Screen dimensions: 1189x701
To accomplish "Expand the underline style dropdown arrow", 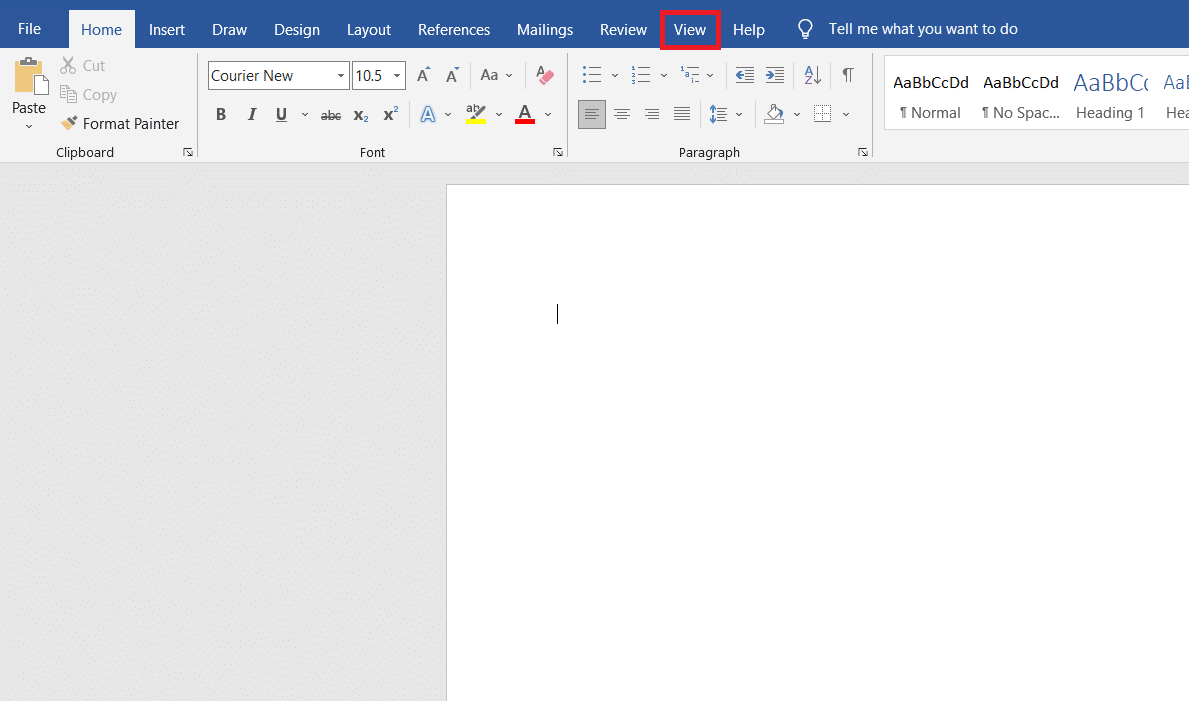I will tap(305, 115).
